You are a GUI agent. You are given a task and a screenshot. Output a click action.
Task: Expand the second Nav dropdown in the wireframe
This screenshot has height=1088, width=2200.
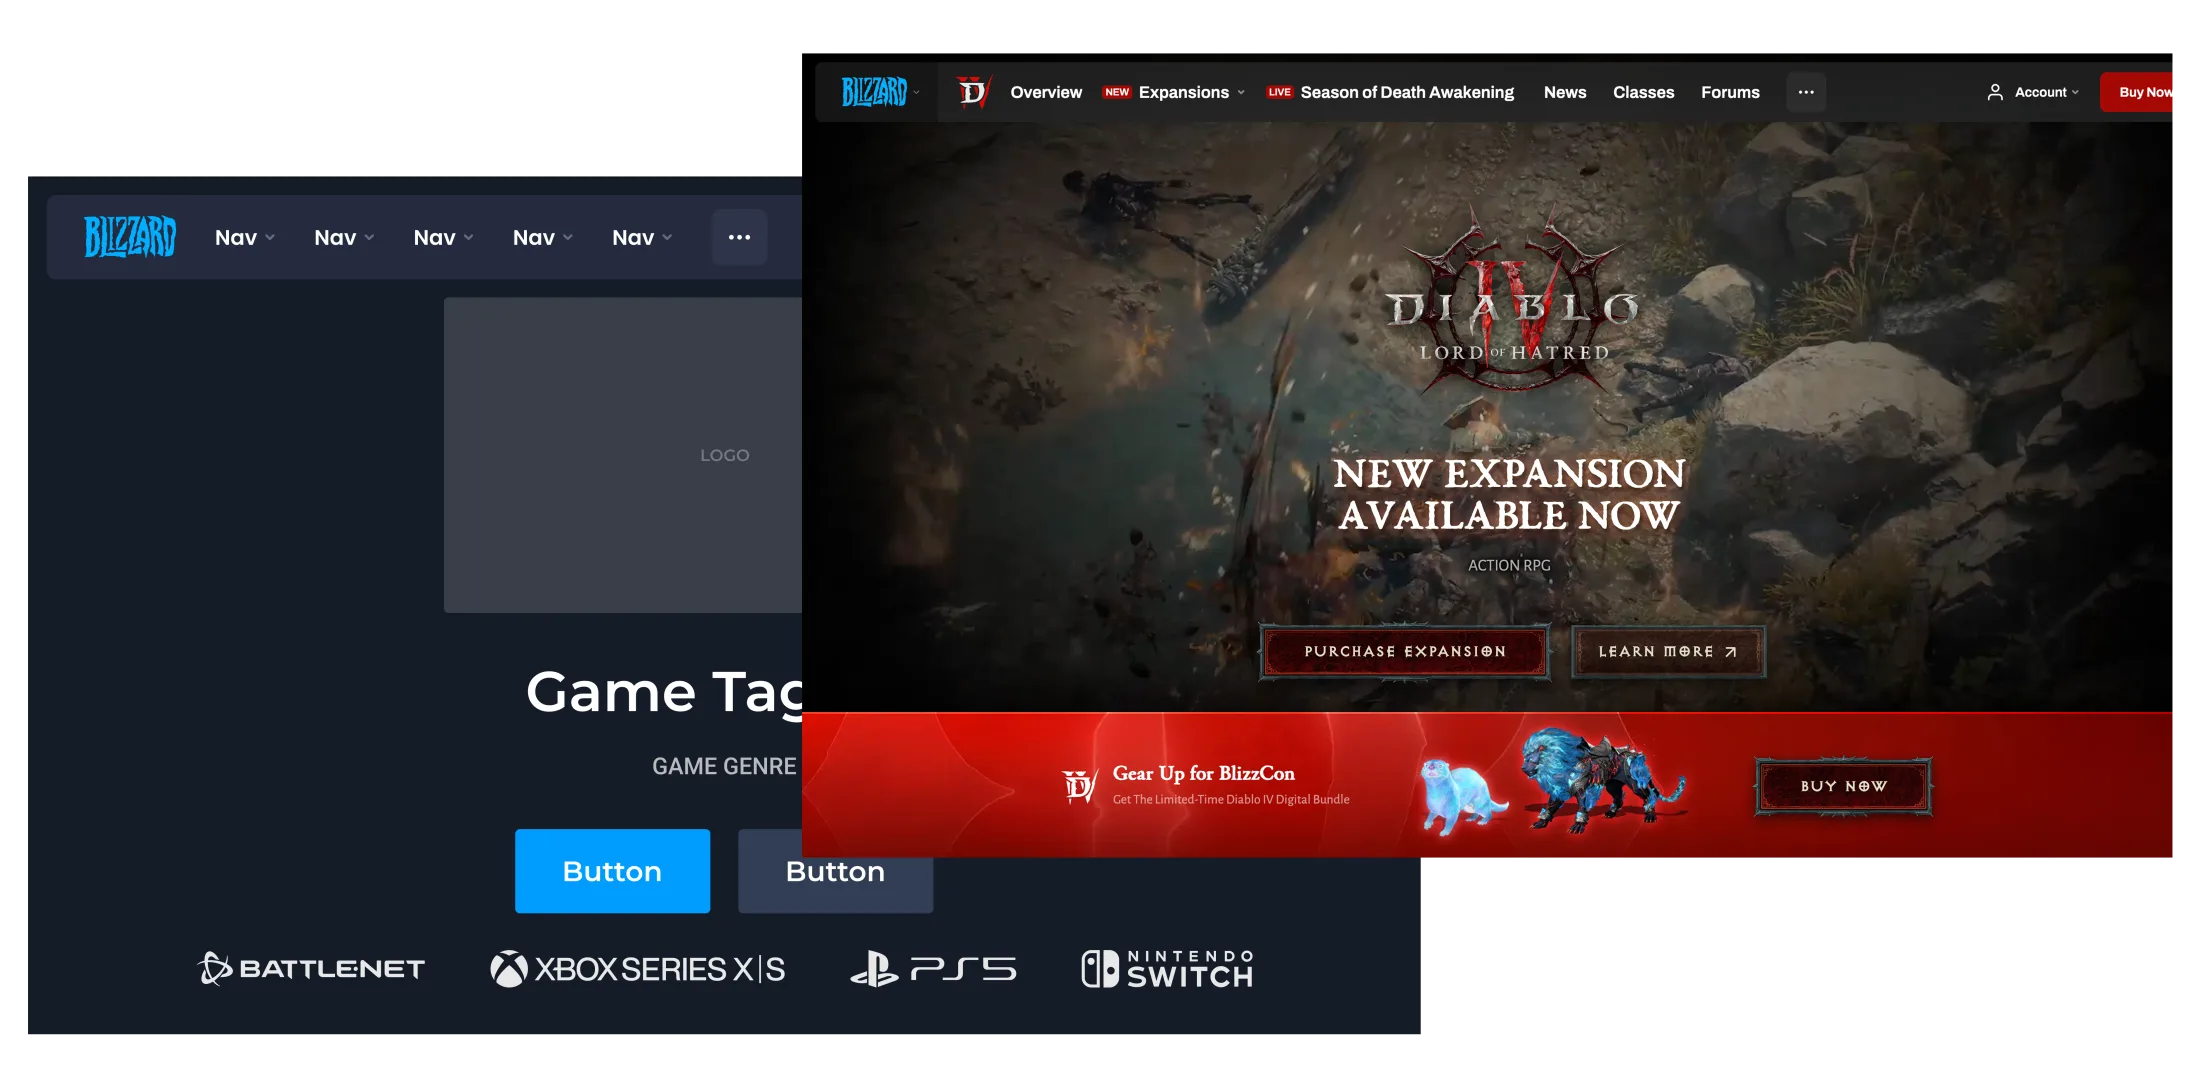click(x=344, y=238)
